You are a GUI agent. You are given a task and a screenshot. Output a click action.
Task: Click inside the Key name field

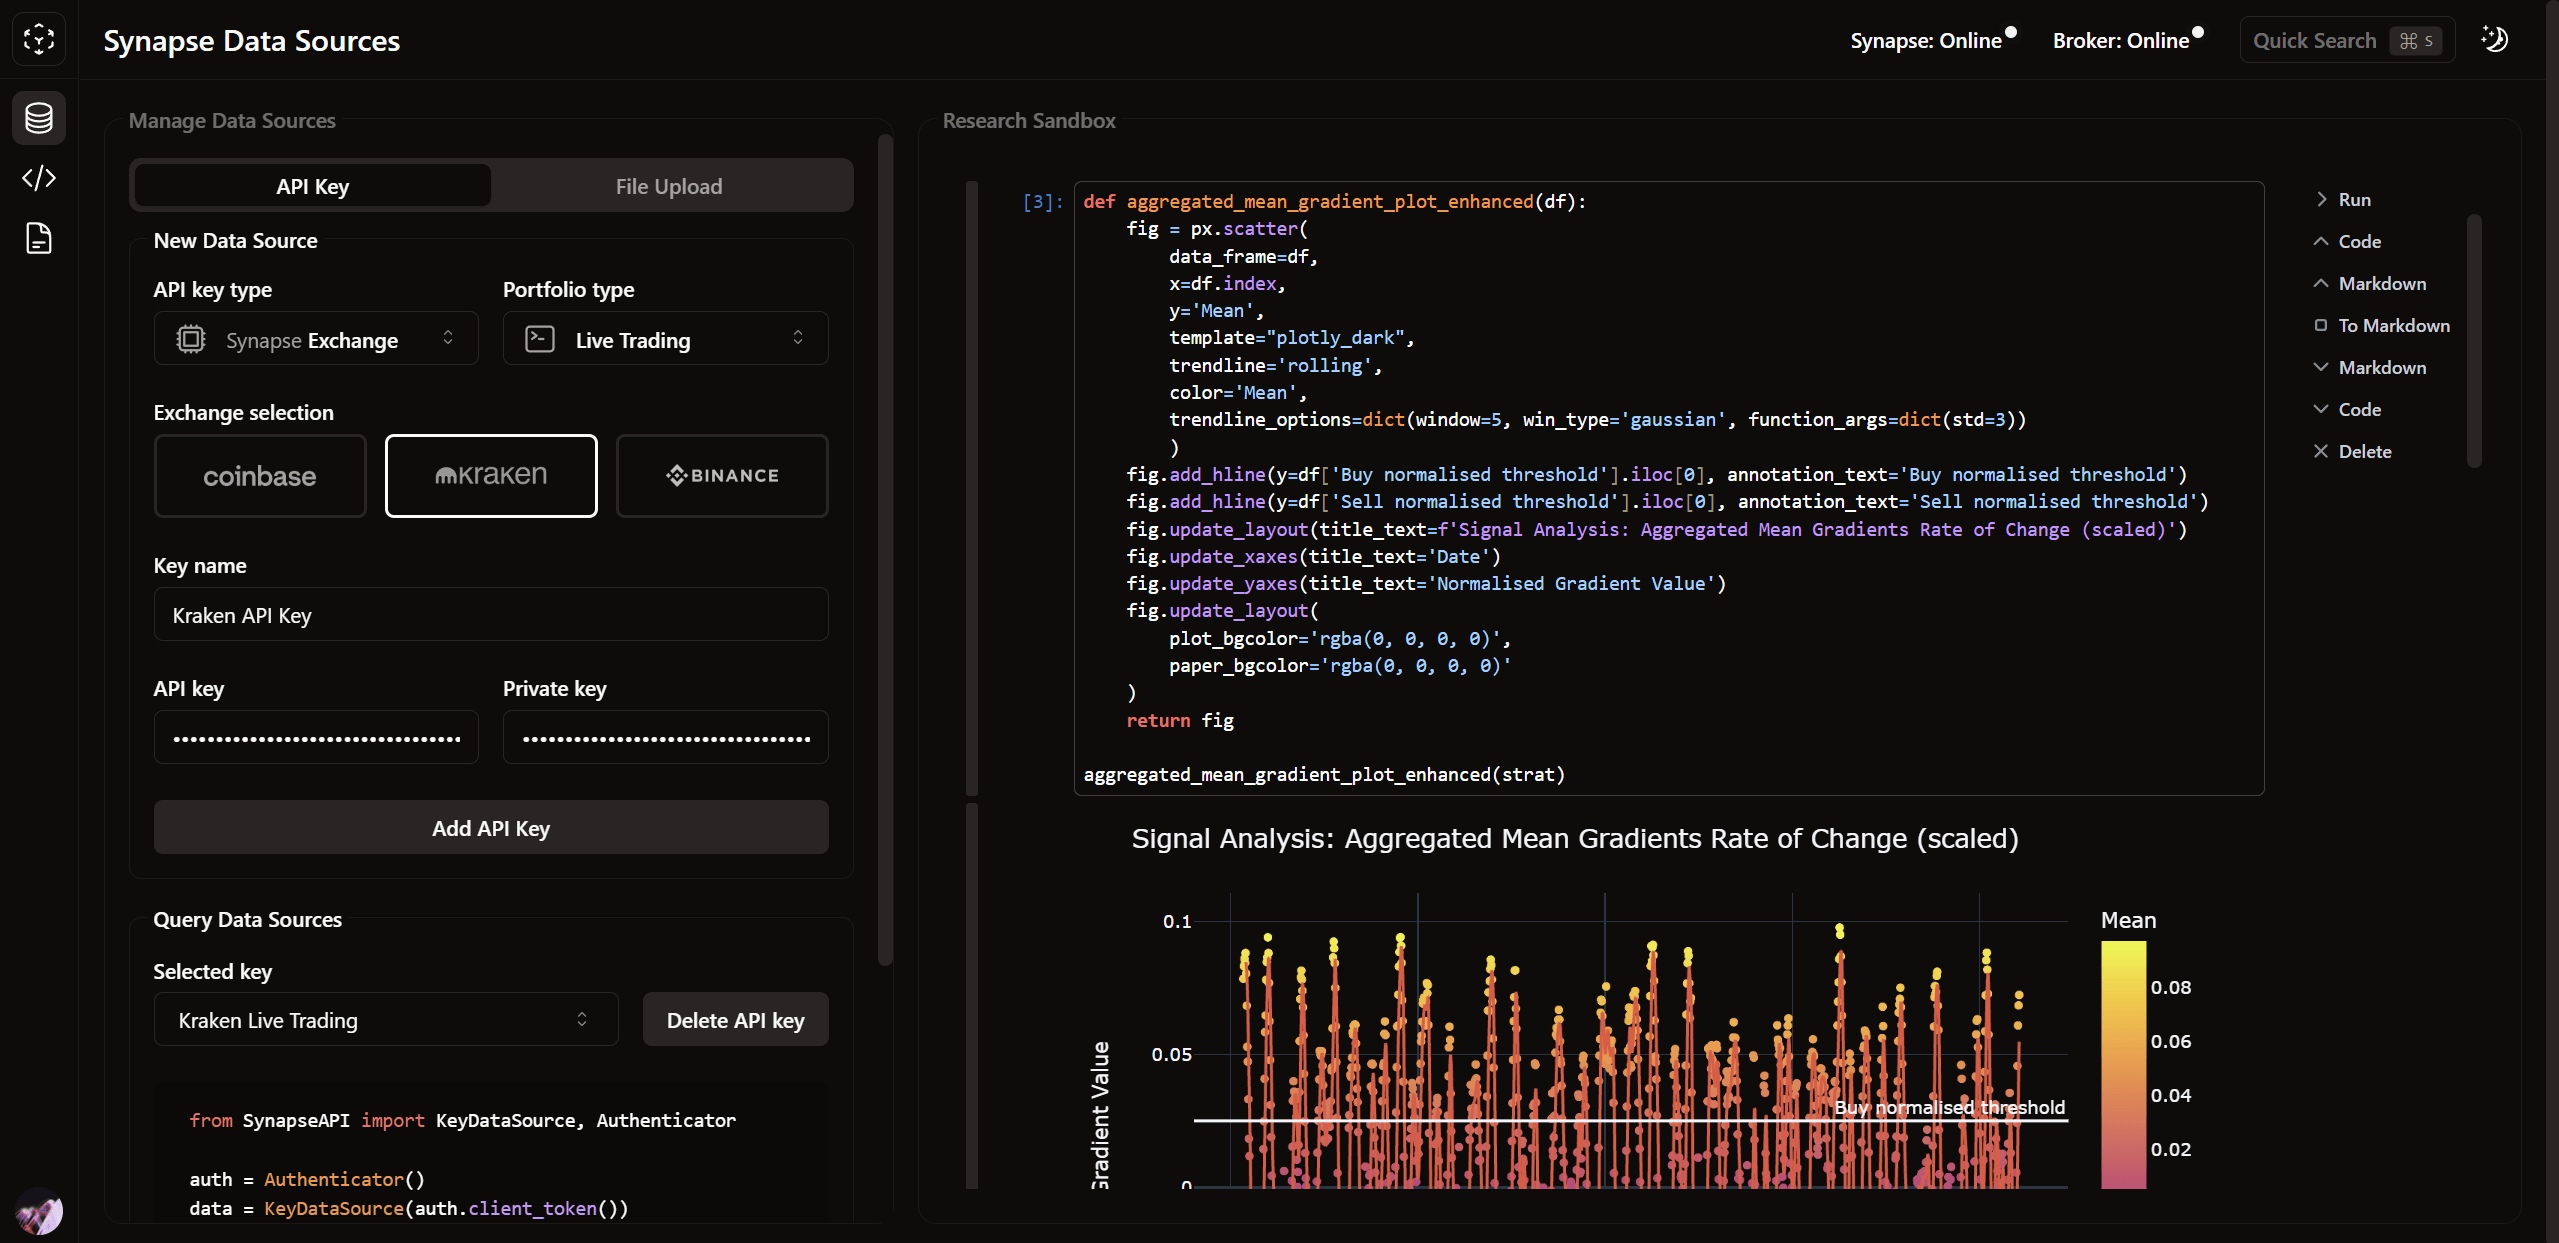coord(490,614)
